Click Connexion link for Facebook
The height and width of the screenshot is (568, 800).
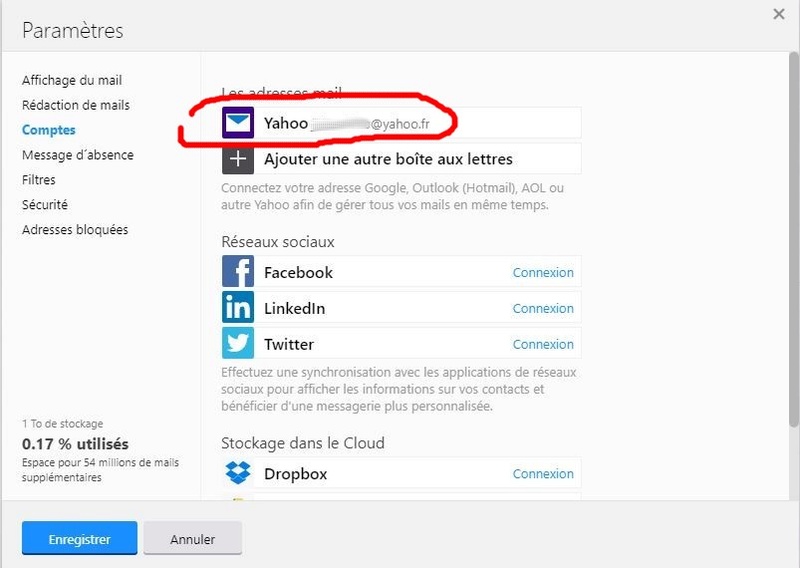[543, 273]
